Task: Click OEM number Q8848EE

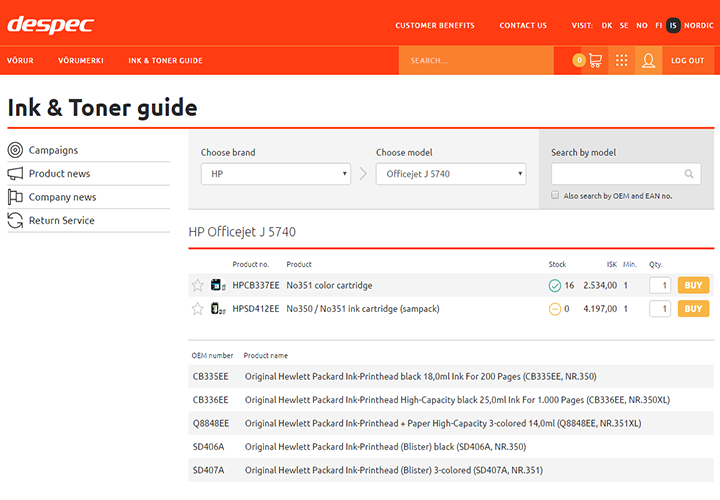Action: tap(211, 423)
